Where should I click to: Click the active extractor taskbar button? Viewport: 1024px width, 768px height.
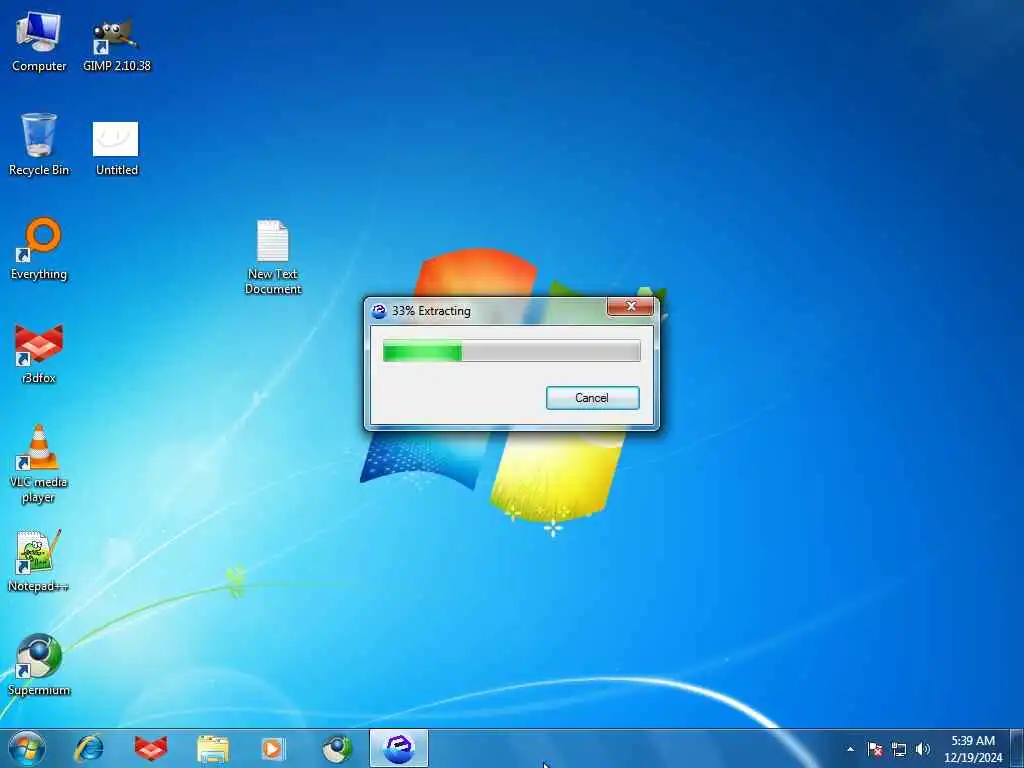point(399,748)
